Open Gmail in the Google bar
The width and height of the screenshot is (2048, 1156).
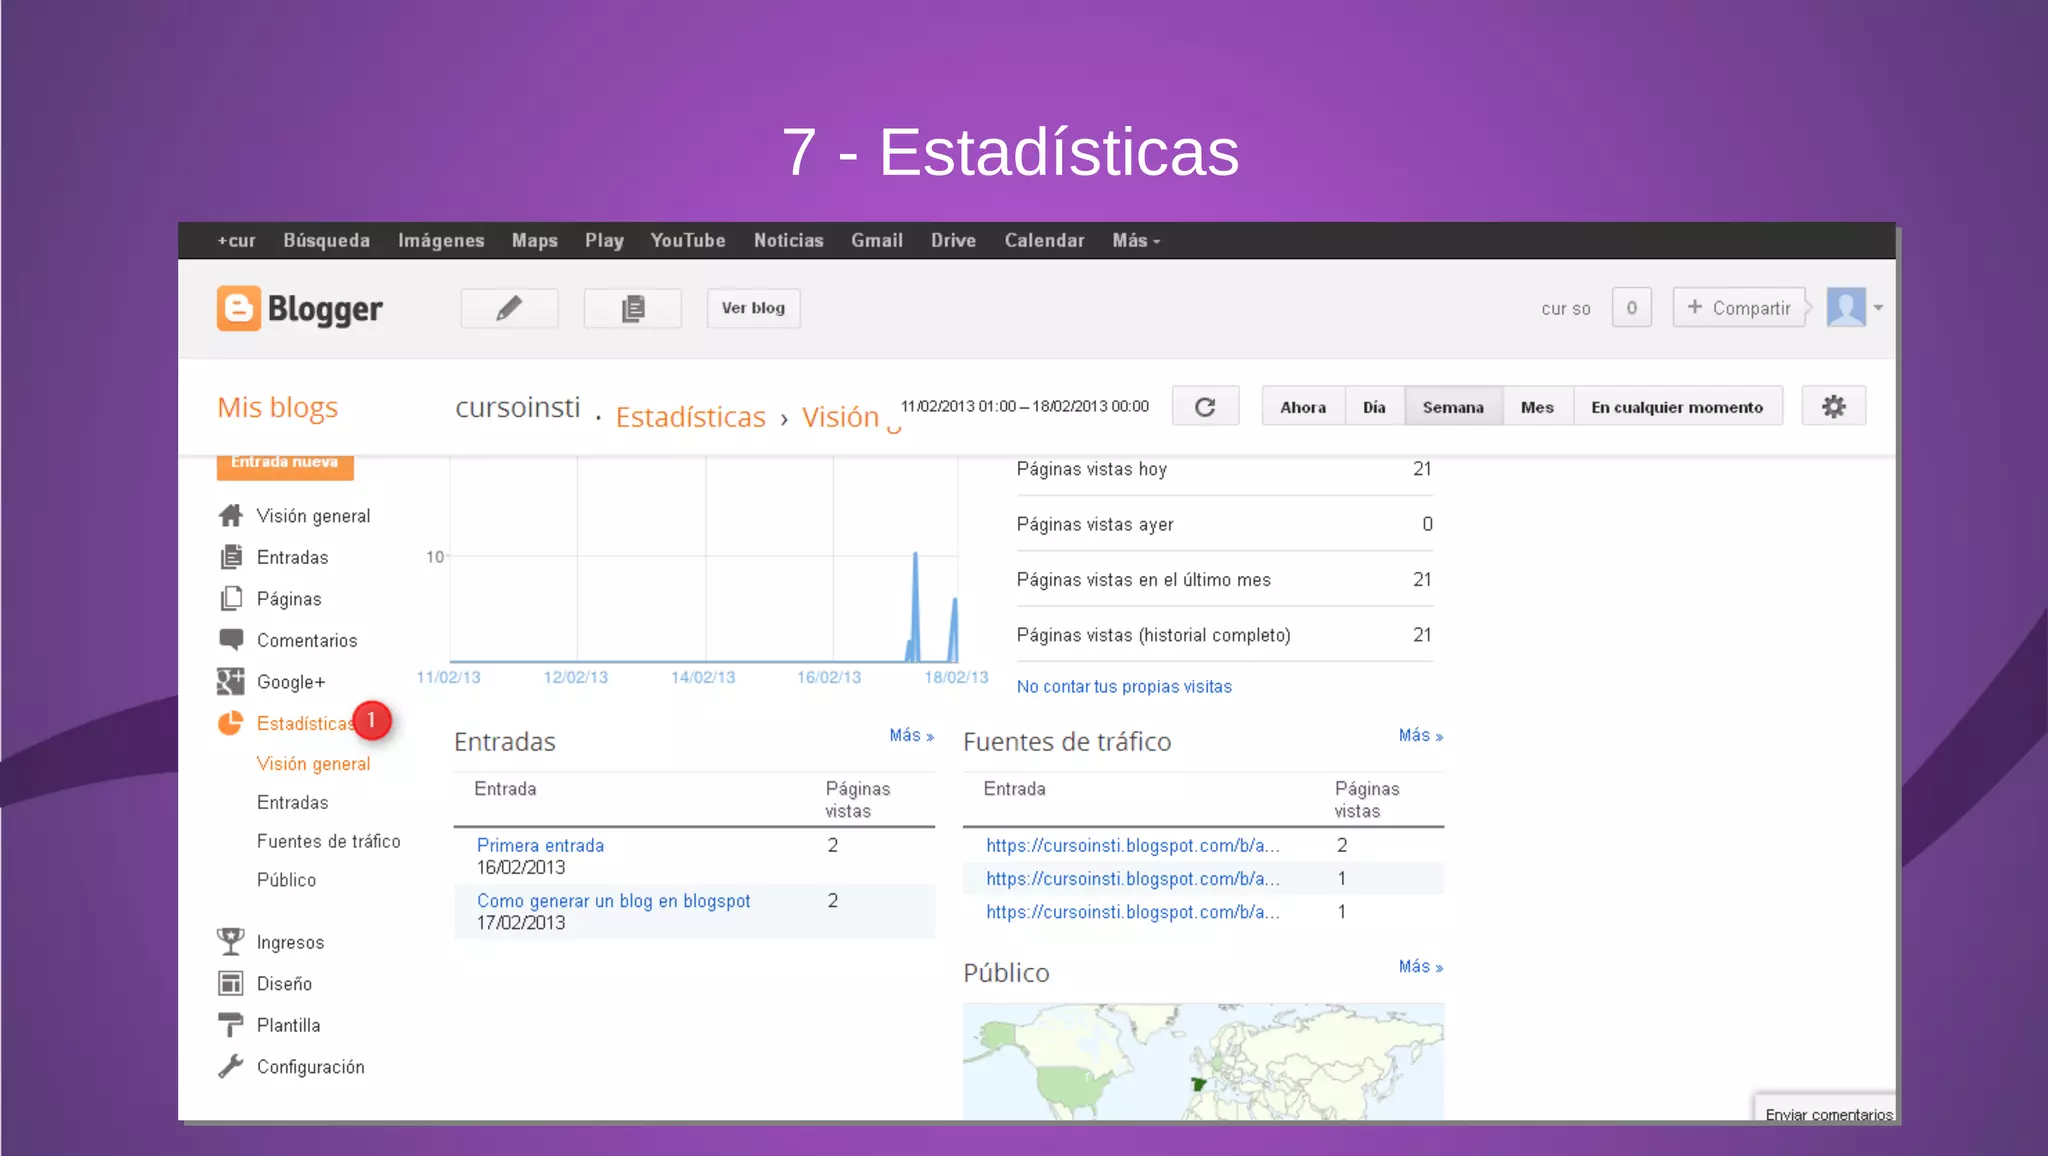[877, 241]
